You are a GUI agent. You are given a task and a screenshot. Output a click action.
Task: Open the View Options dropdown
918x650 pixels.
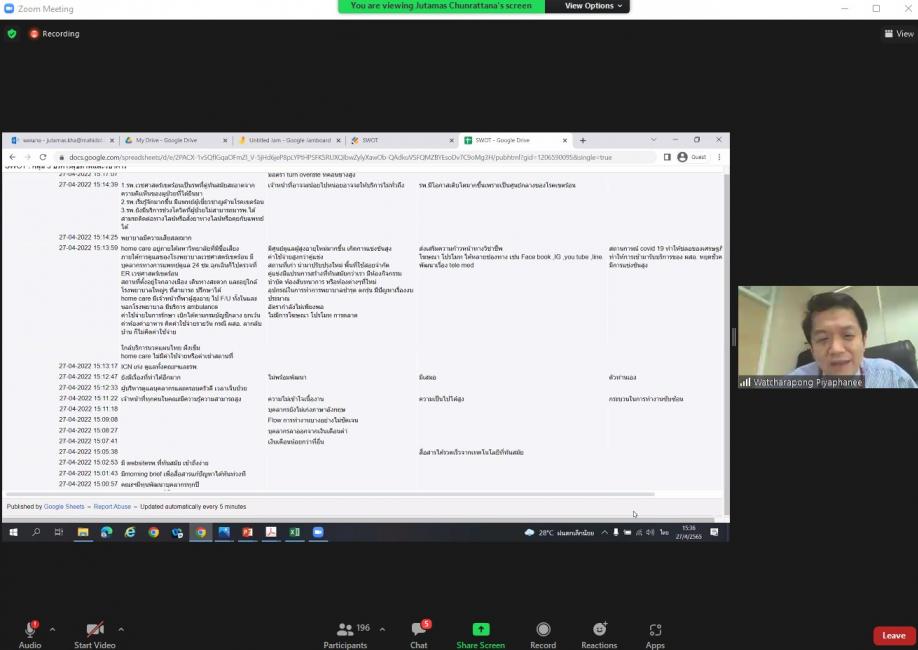click(593, 6)
